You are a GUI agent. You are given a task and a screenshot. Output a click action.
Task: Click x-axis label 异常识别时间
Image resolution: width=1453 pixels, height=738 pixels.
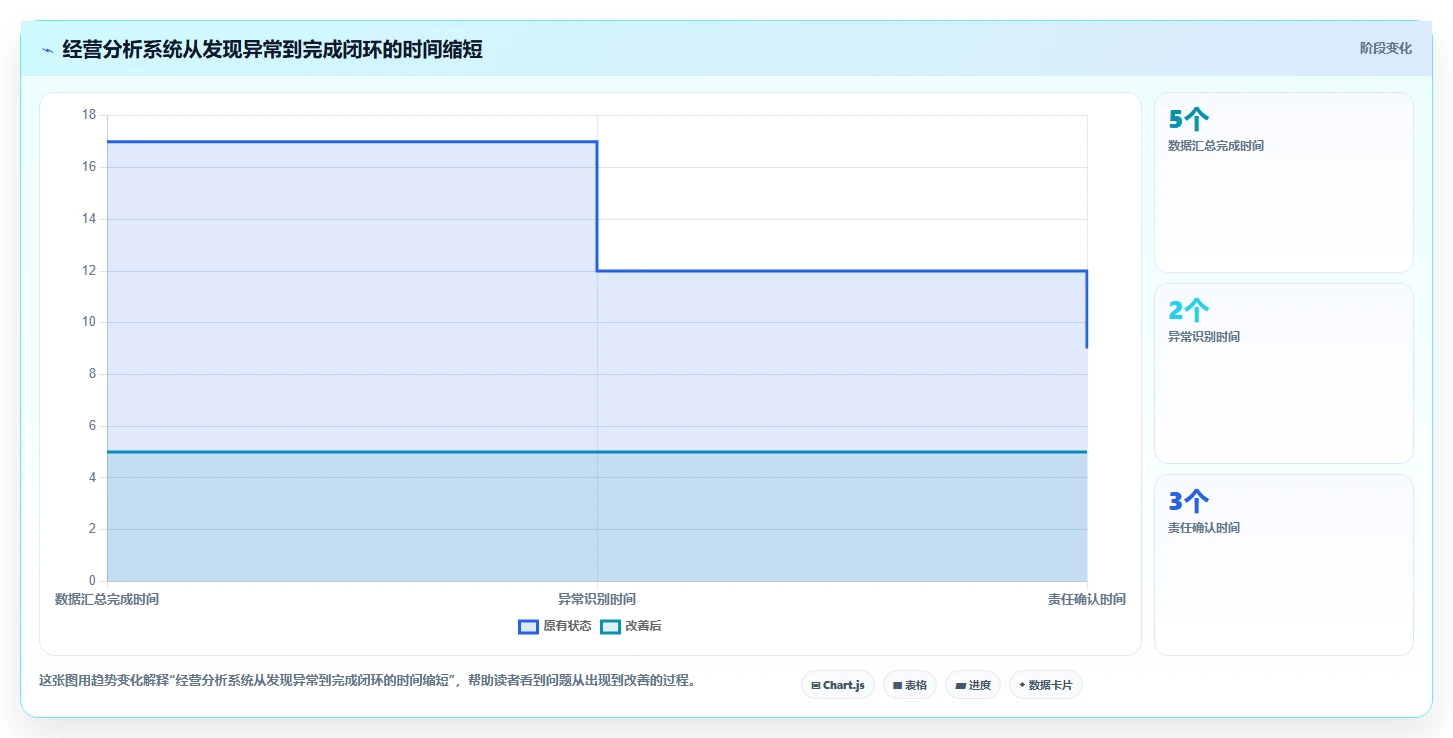pos(597,600)
